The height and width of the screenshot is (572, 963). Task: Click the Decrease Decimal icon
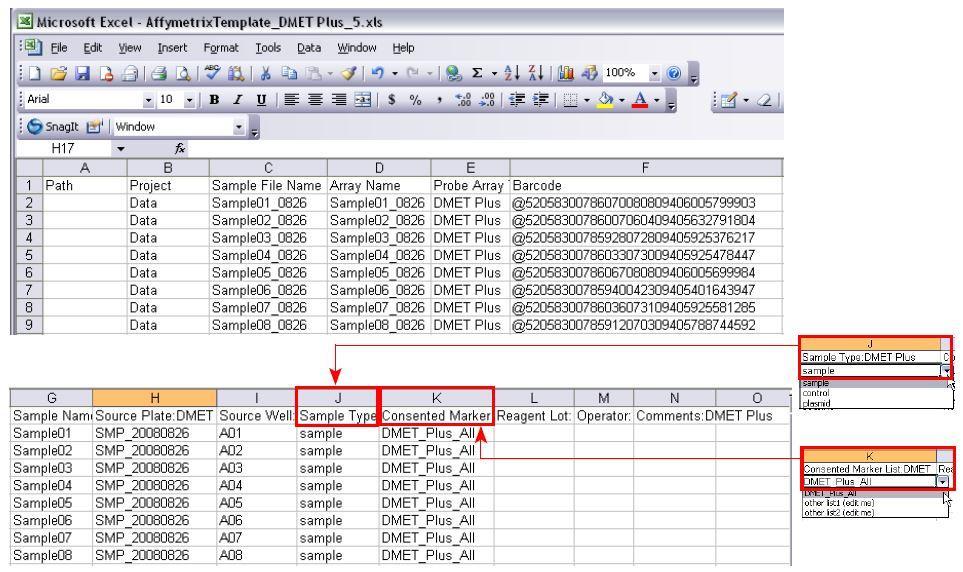tap(487, 100)
